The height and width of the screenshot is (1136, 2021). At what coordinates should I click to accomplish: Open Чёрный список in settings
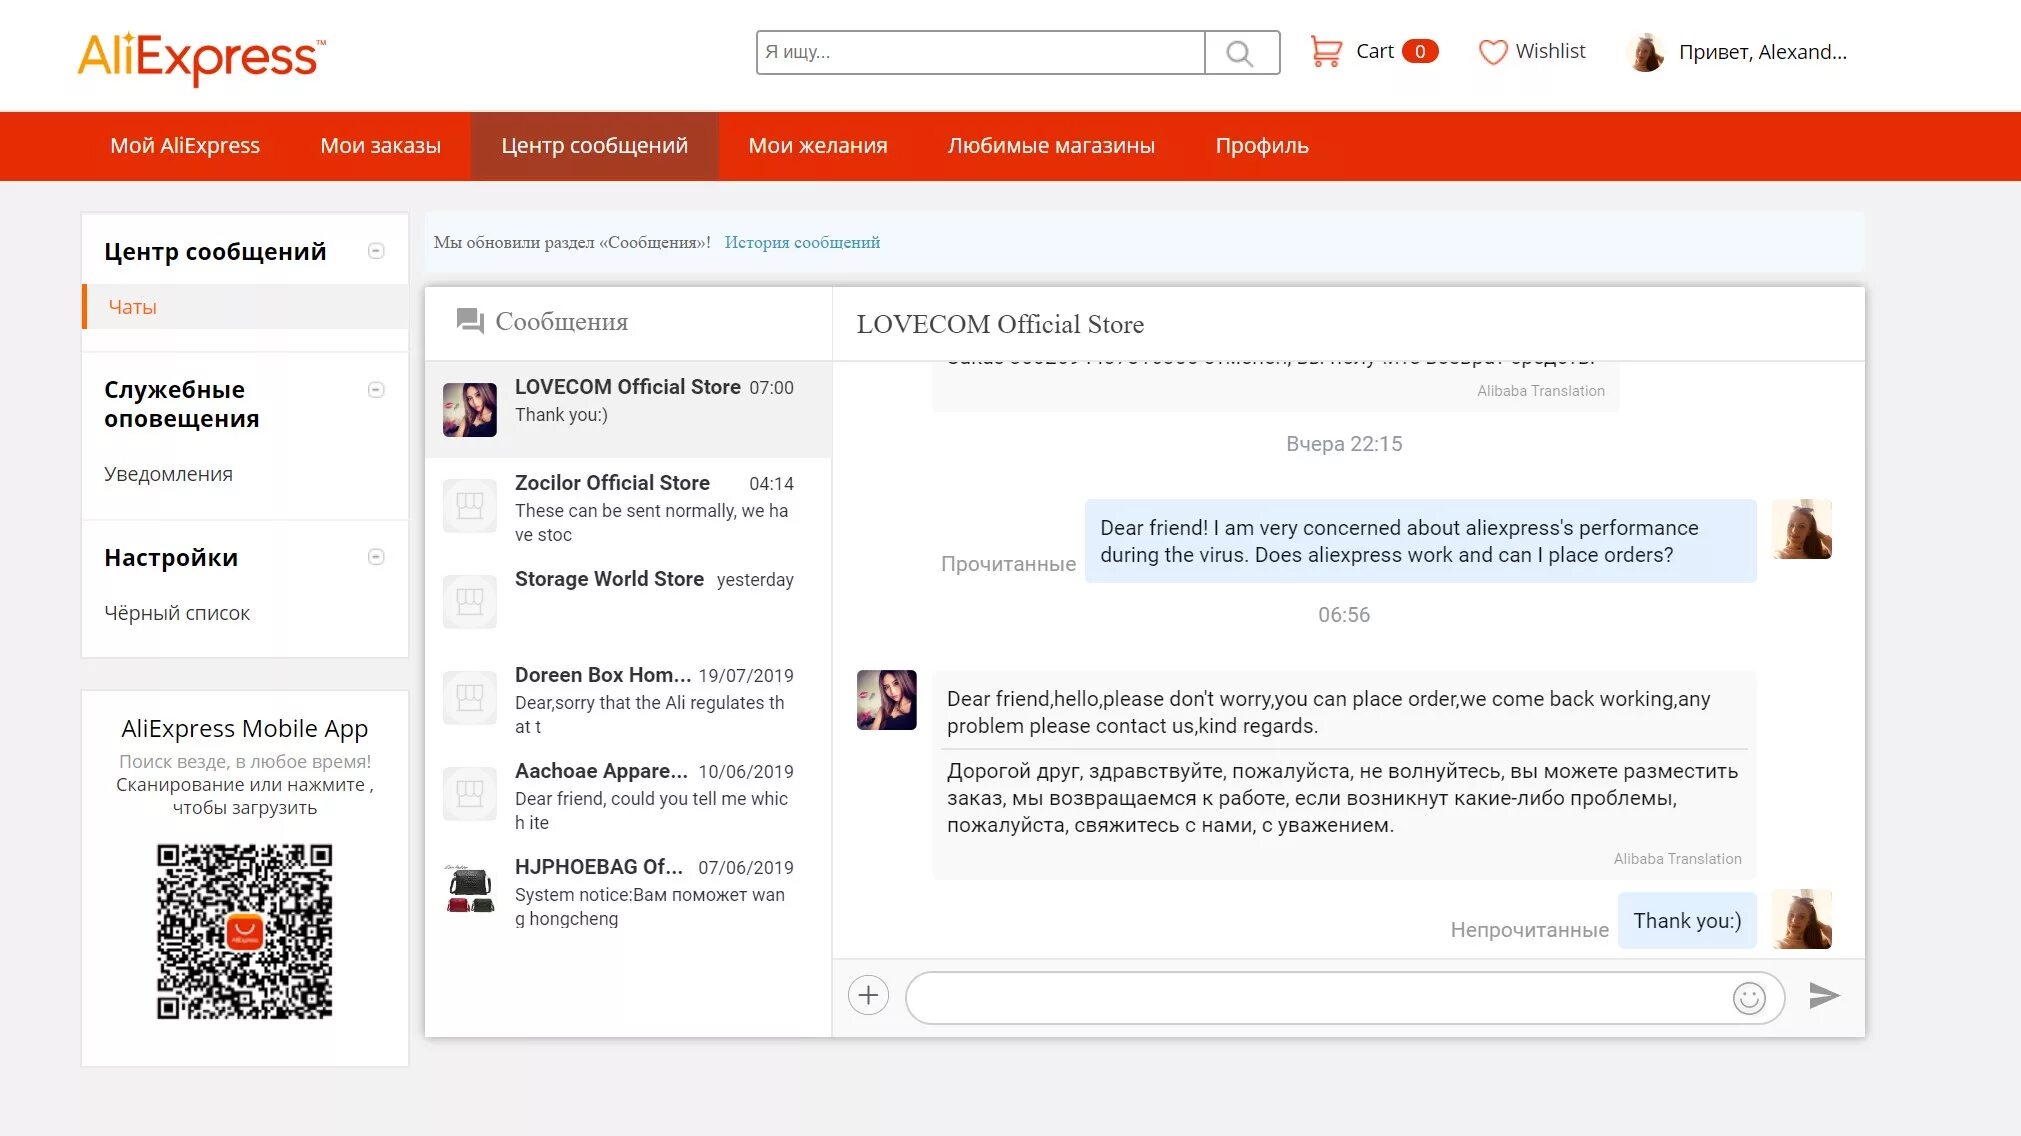tap(177, 613)
